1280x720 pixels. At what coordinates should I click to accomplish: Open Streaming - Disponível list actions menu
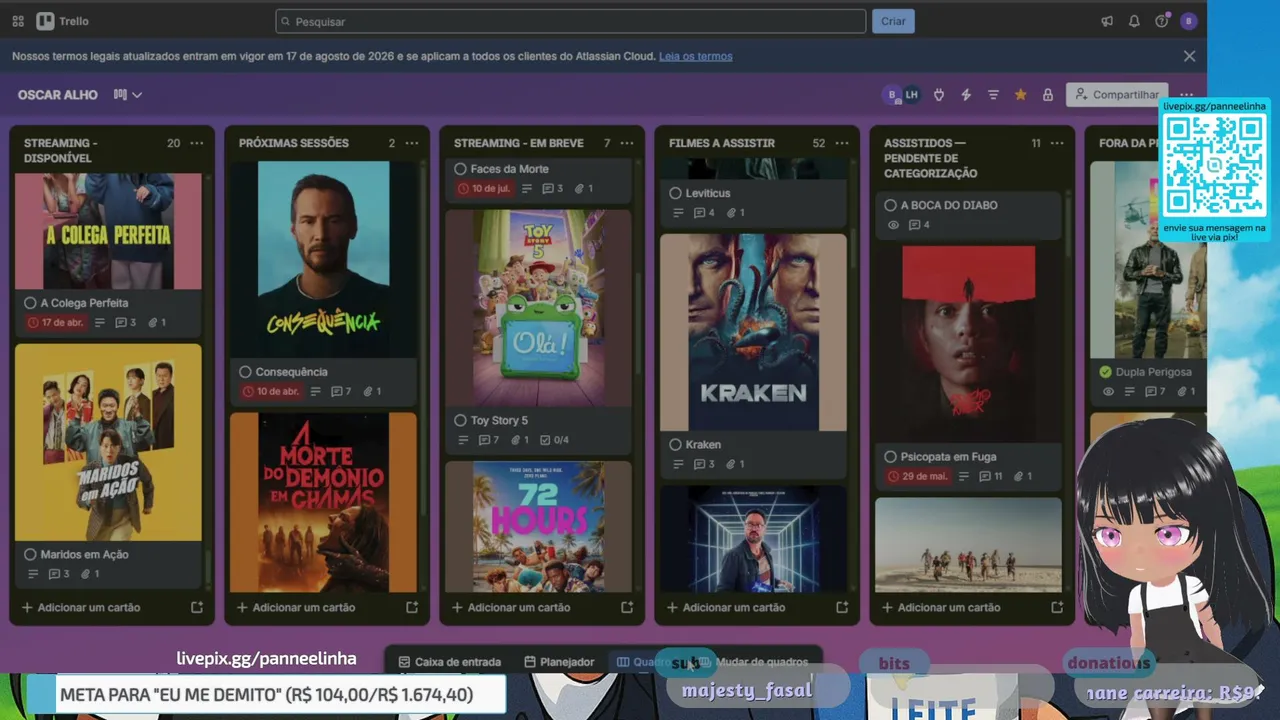(x=197, y=143)
